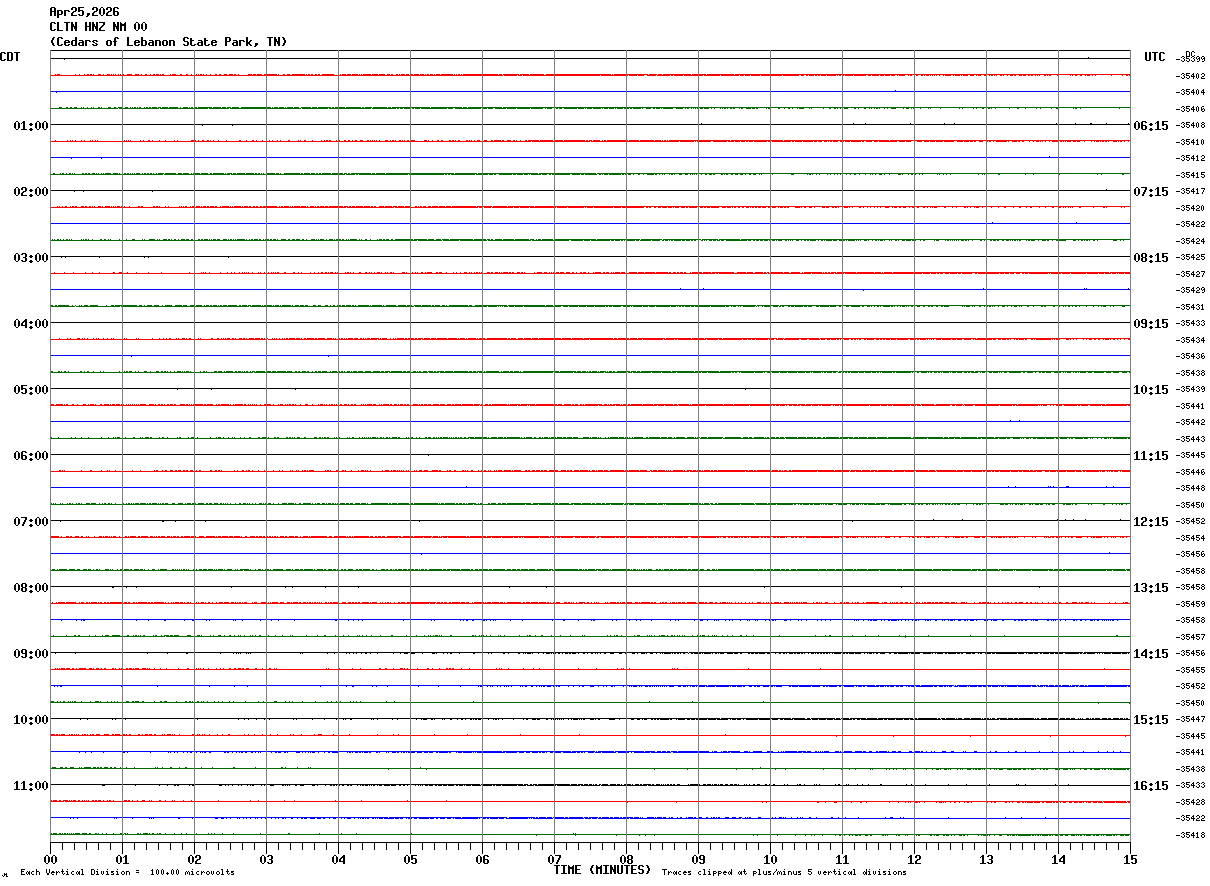Click the 10:00 CDT time label
Image resolution: width=1210 pixels, height=886 pixels.
[x=31, y=719]
